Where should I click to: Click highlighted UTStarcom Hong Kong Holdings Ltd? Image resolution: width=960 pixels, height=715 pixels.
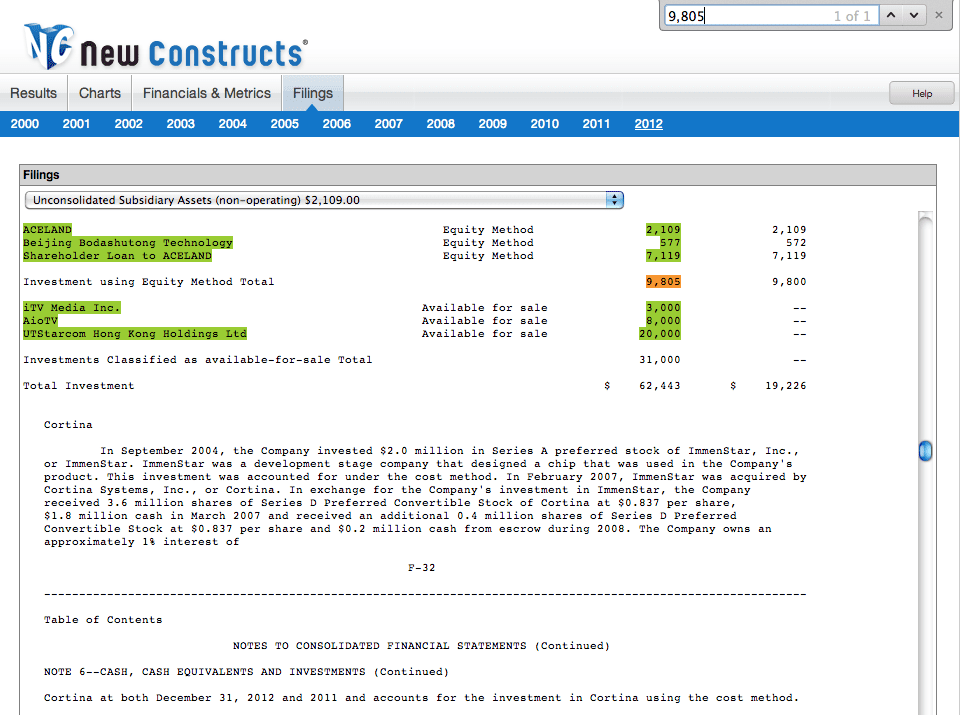click(135, 334)
